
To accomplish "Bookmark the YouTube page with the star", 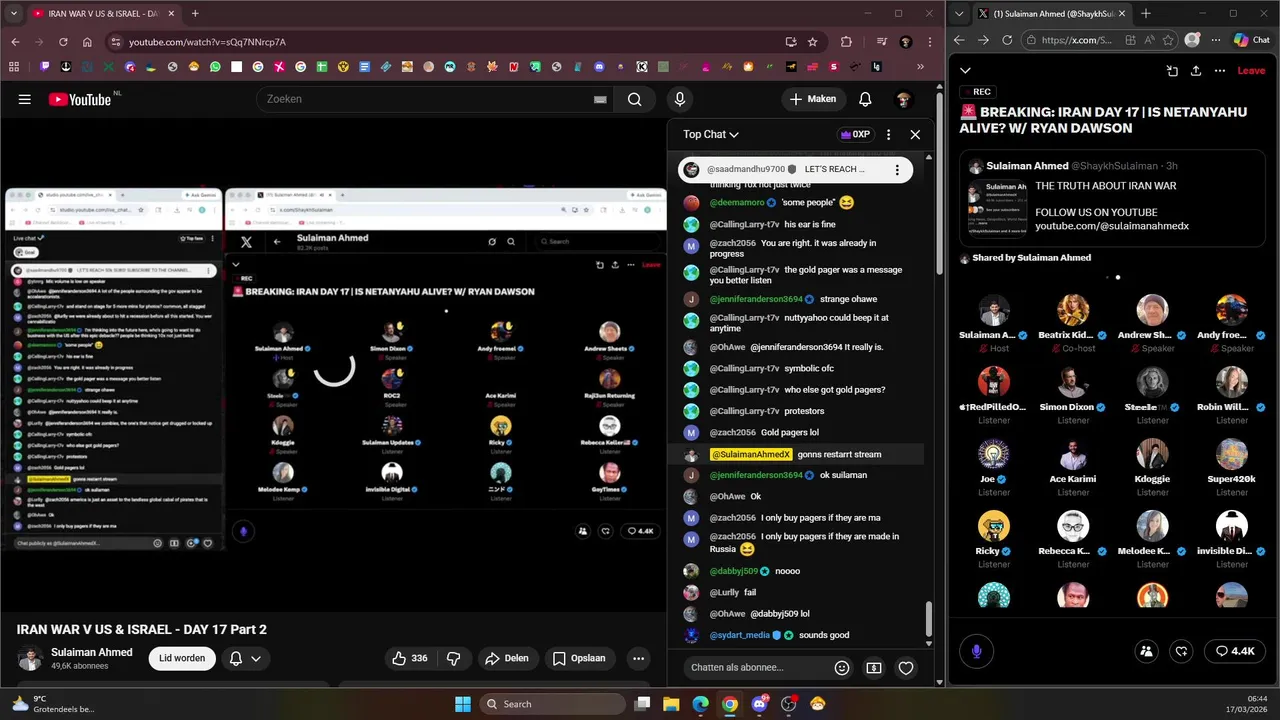I will (813, 42).
